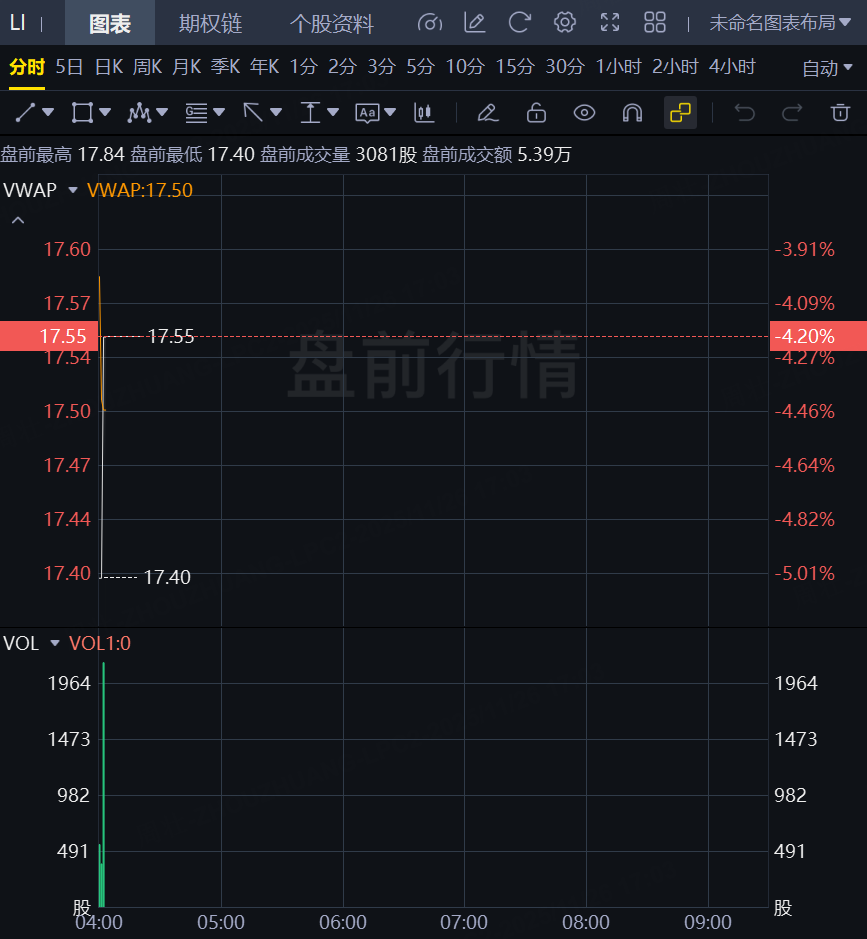The height and width of the screenshot is (939, 867).
Task: Select the arrow annotation tool
Action: click(x=253, y=112)
